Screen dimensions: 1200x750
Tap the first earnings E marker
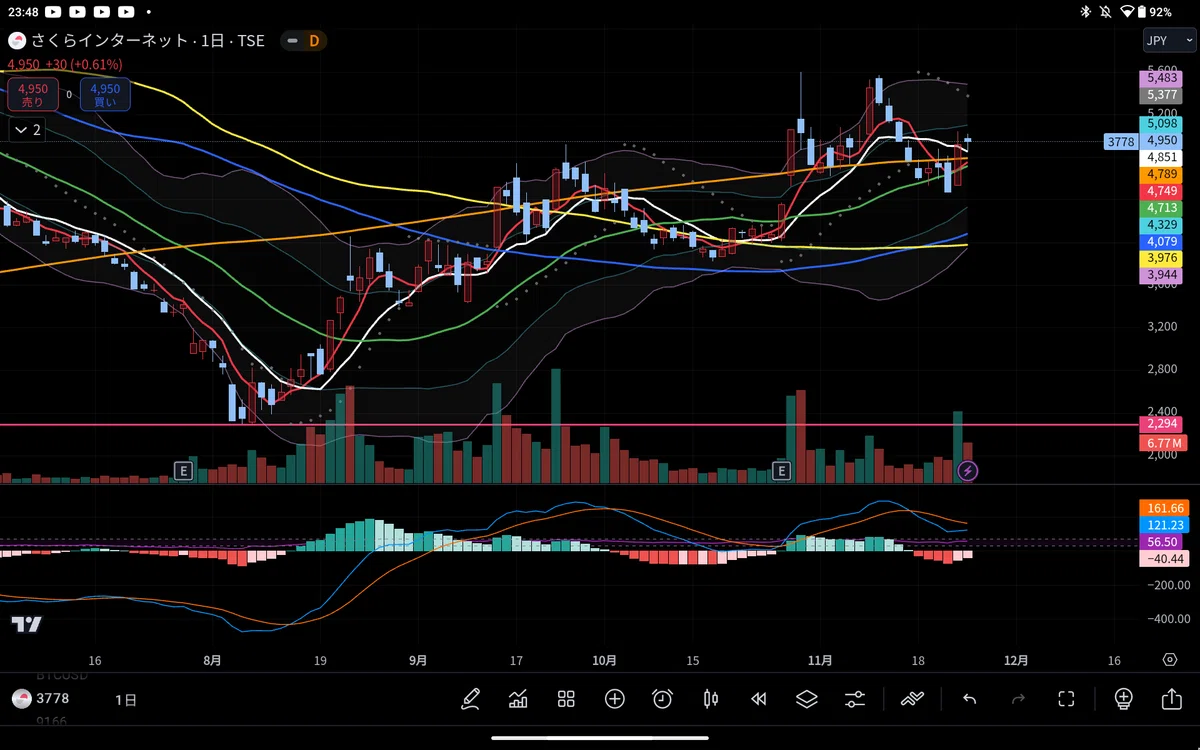pos(182,470)
